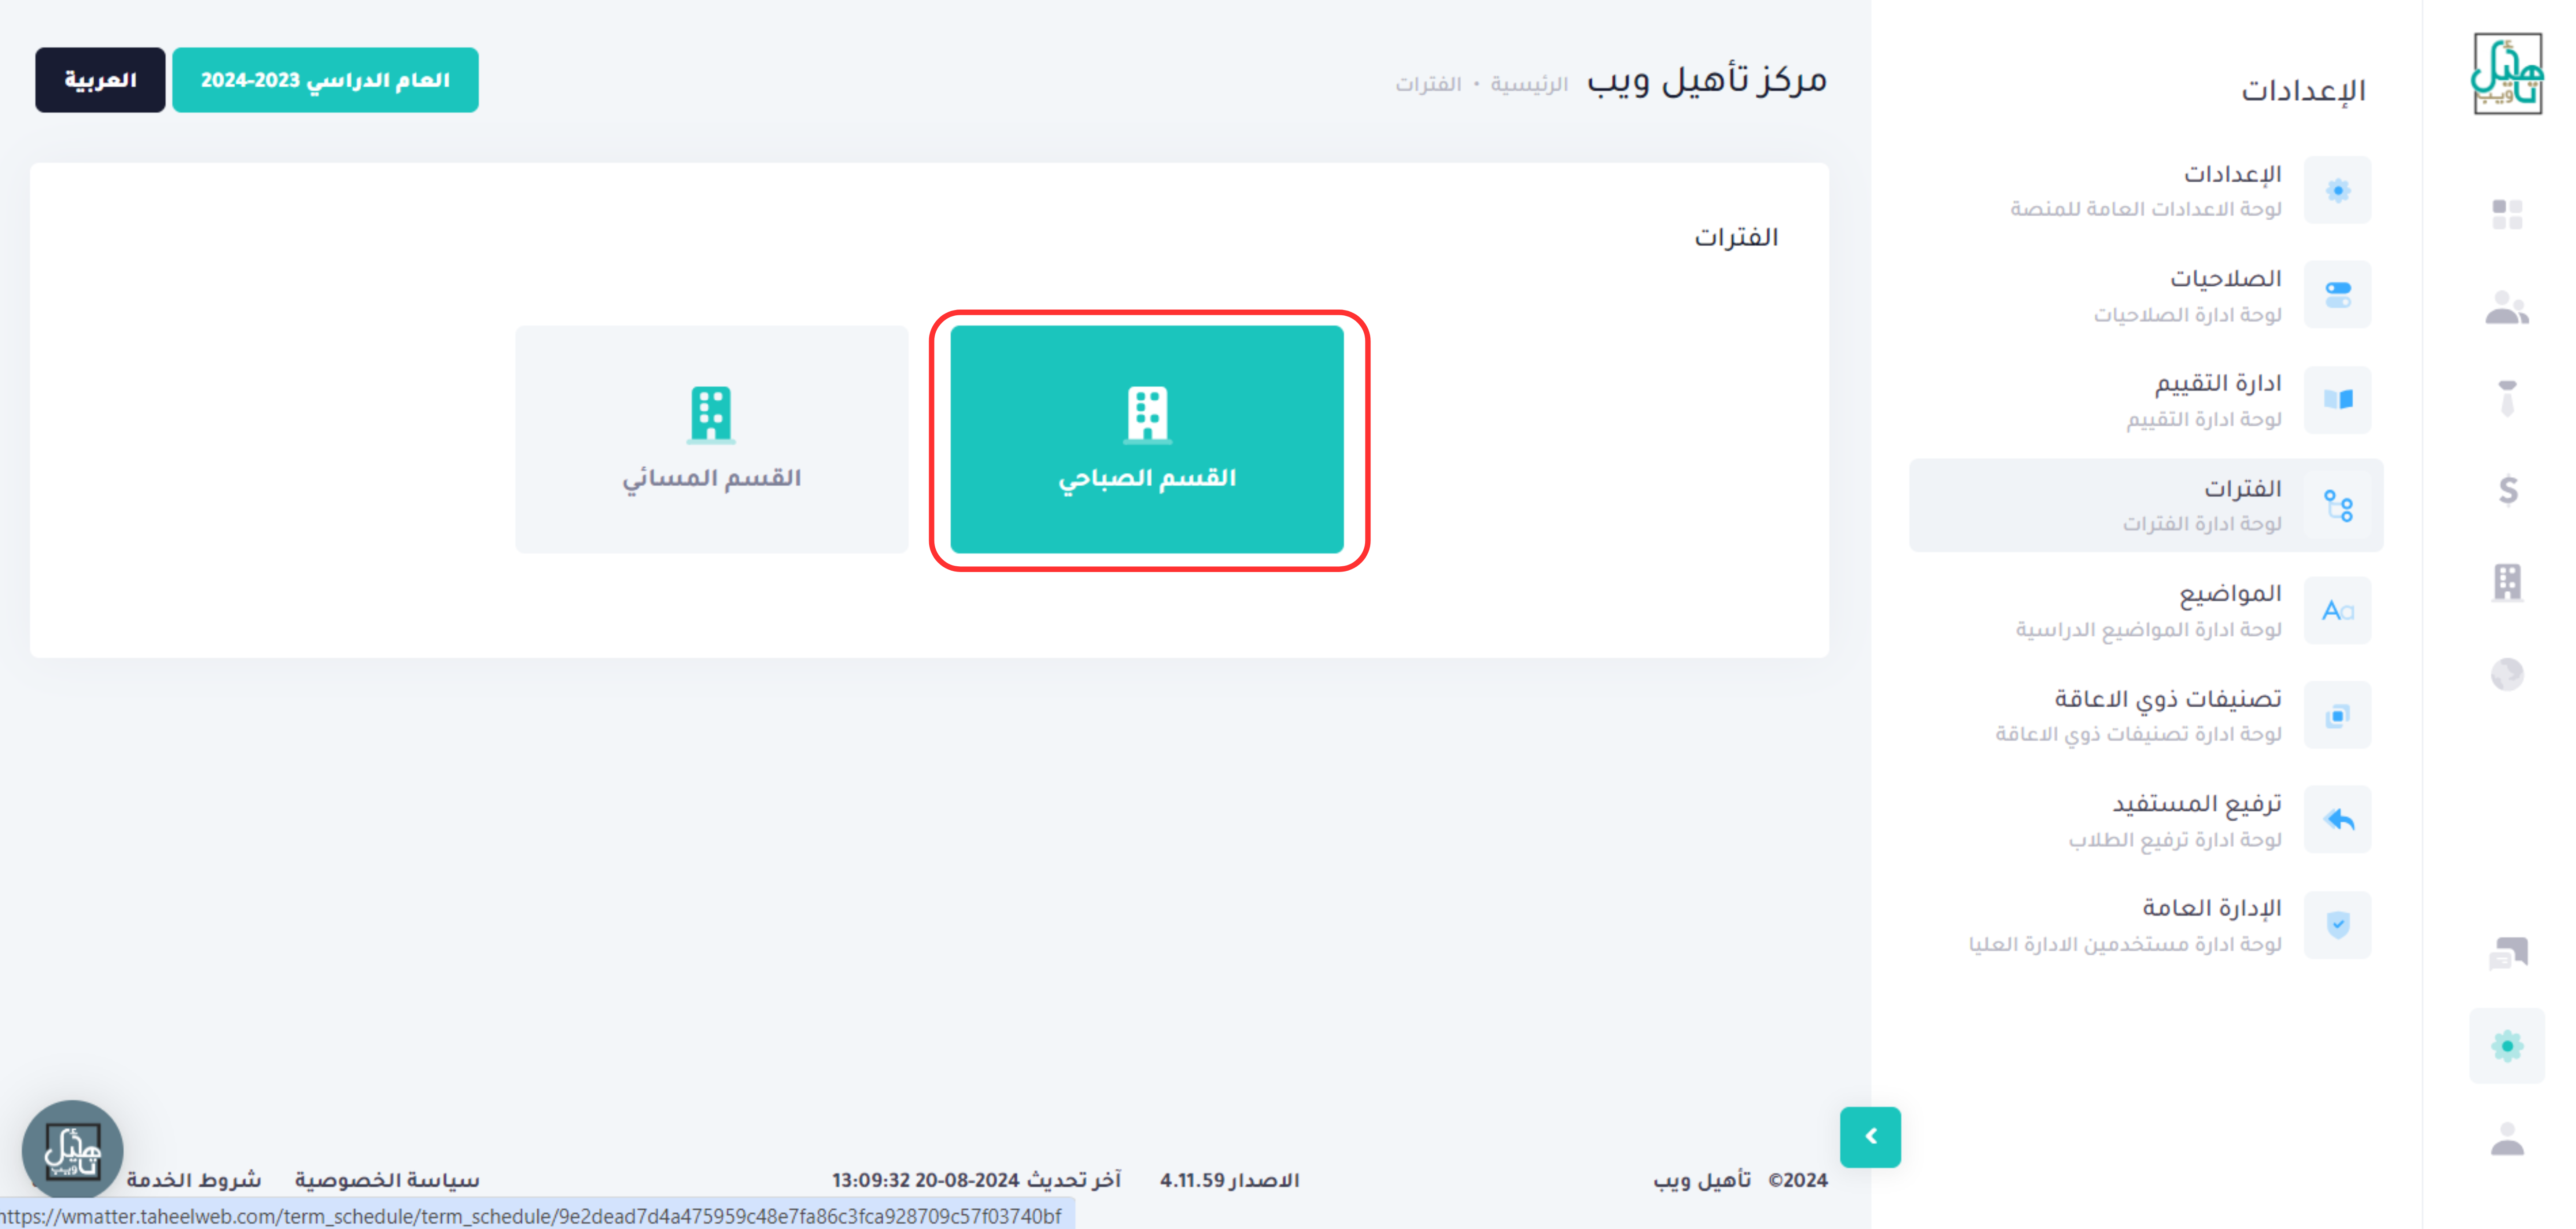Go to الرئيسية breadcrumb link
The height and width of the screenshot is (1229, 2576).
click(1529, 84)
